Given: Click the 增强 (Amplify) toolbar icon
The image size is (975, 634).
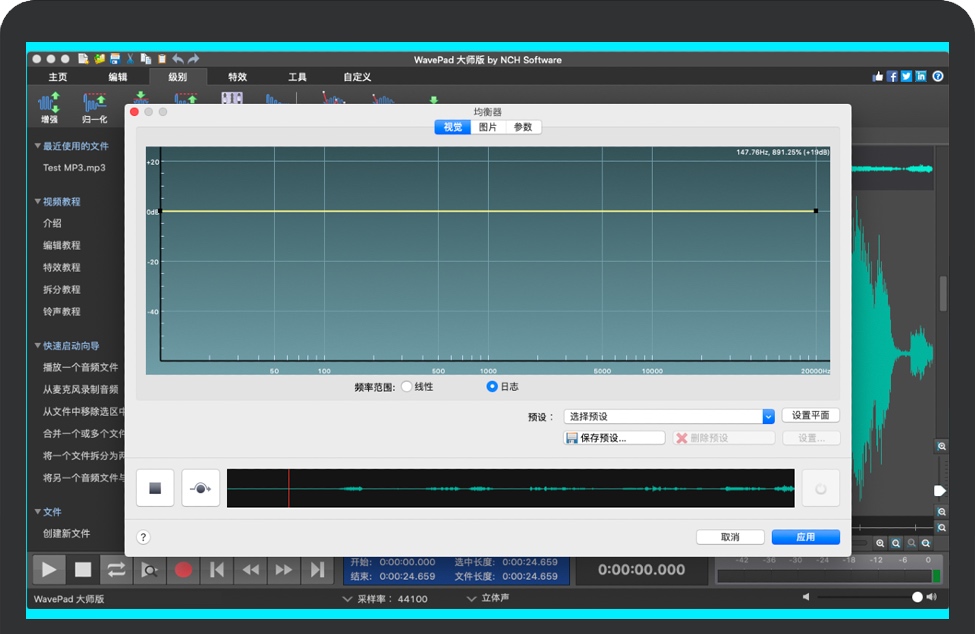Looking at the screenshot, I should point(48,105).
